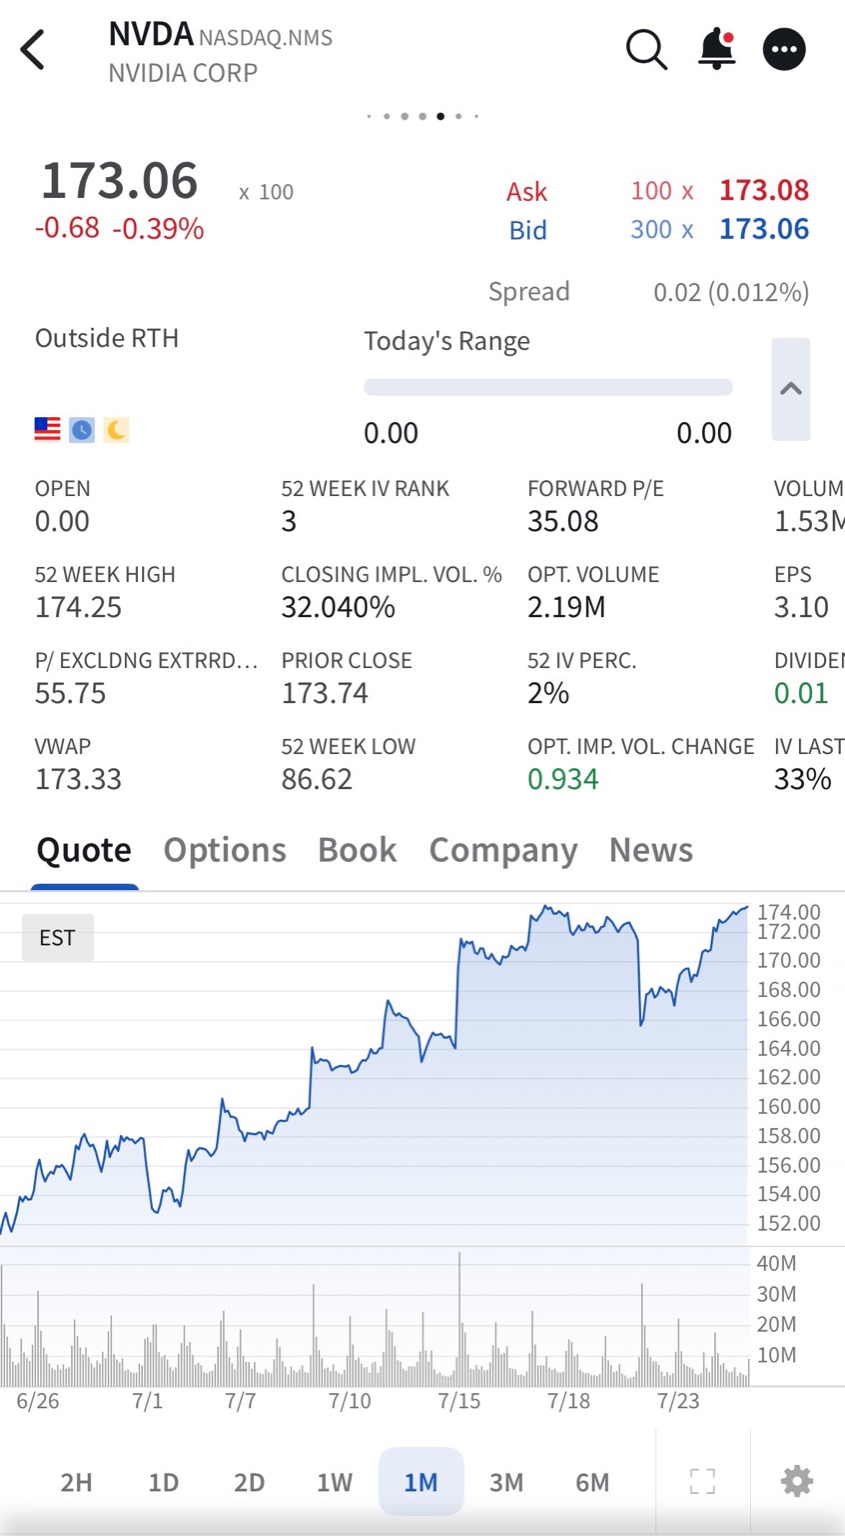Viewport: 845px width, 1536px height.
Task: Tap the US flag icon
Action: pos(47,430)
